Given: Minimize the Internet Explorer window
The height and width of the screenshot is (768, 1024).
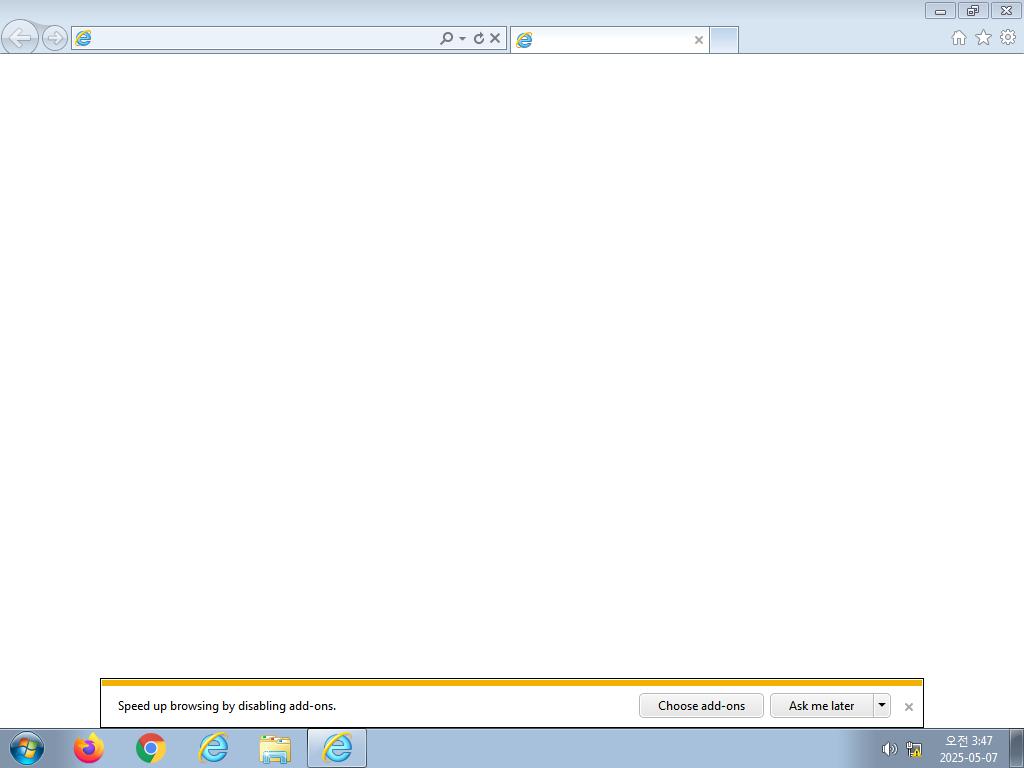Looking at the screenshot, I should coord(940,10).
